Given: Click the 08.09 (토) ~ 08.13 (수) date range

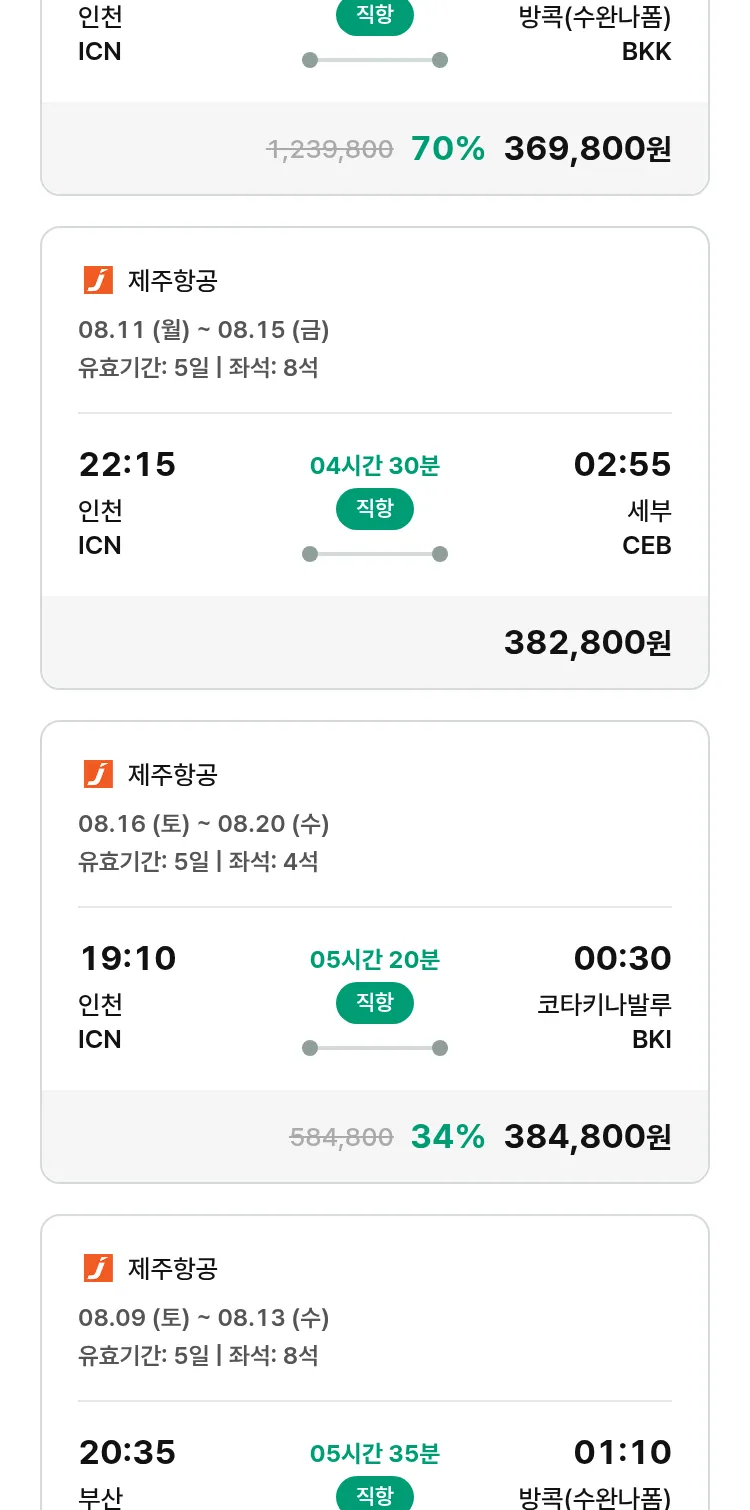Looking at the screenshot, I should tap(204, 1318).
